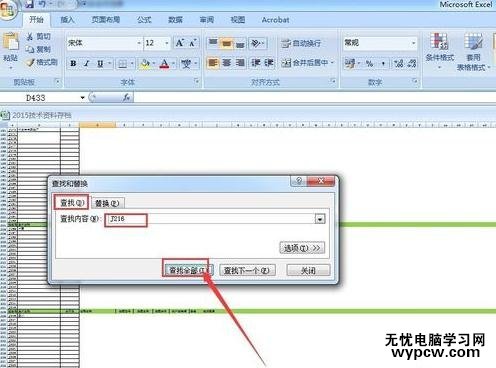Viewport: 496px width, 368px height.
Task: Click the Fill Color bucket icon
Action: coord(145,63)
